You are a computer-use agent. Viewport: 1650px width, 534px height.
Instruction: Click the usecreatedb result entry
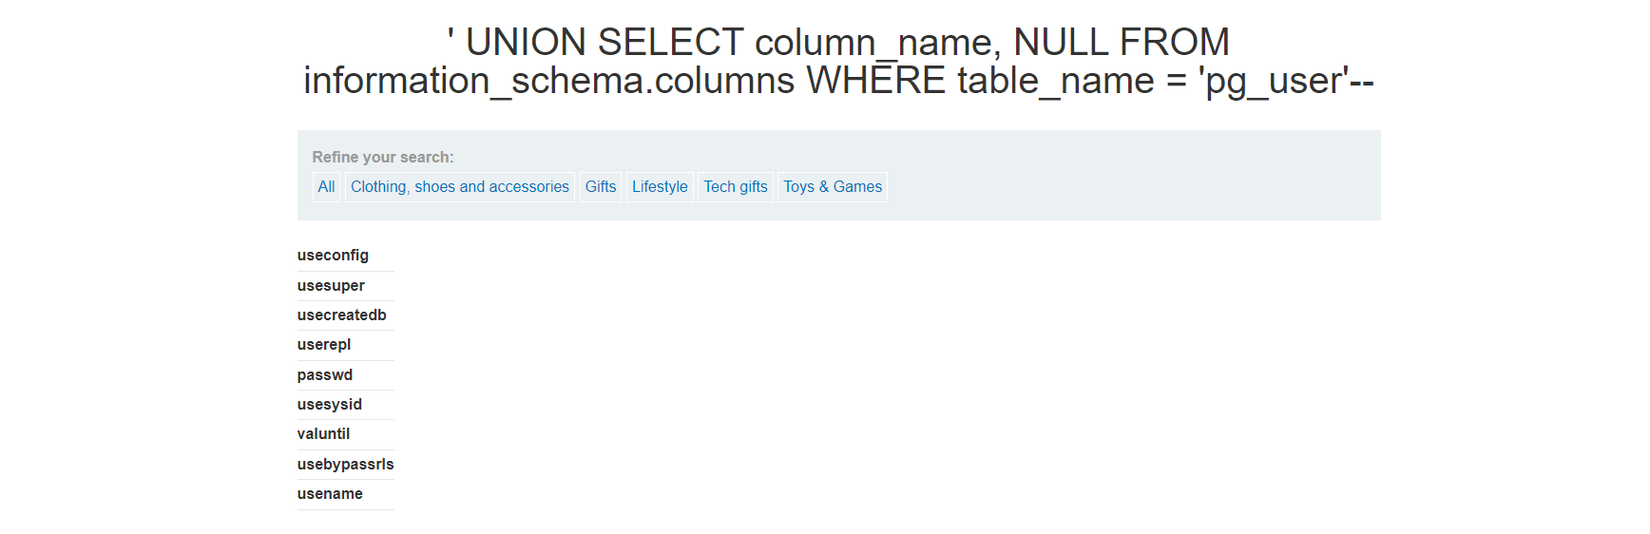[342, 315]
